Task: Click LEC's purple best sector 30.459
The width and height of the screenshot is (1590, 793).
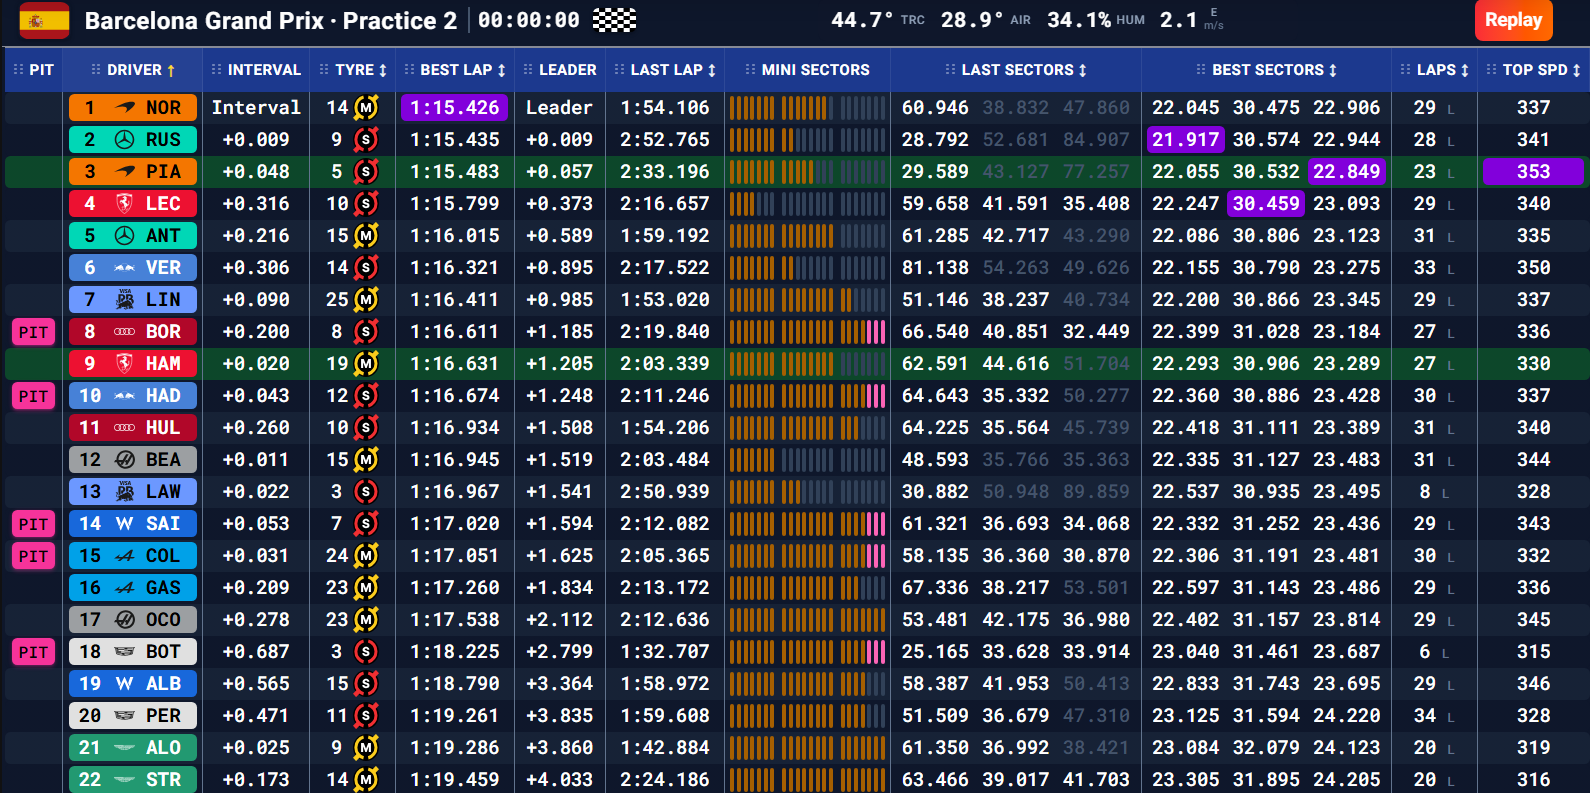Action: pos(1266,203)
